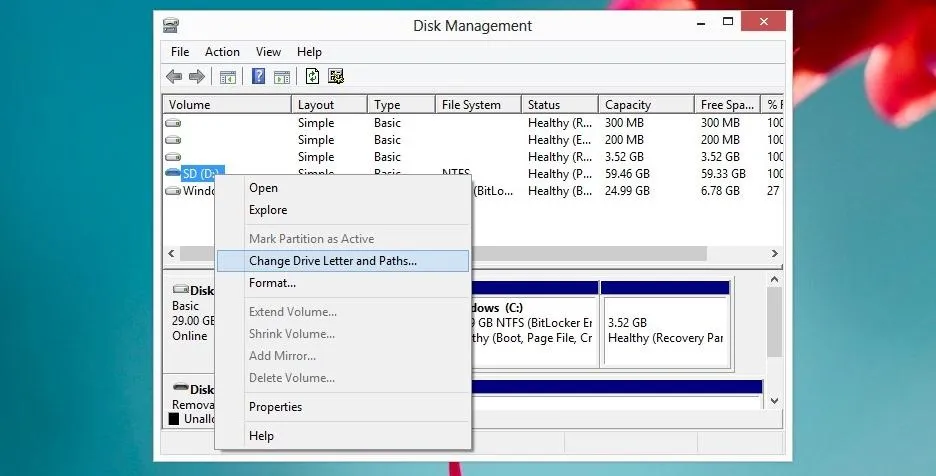
Task: Click the 24.99 GB capacity cell
Action: [x=627, y=191]
